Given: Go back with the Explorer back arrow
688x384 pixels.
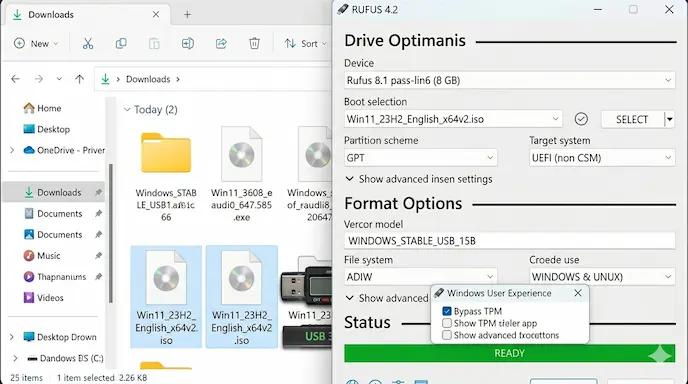Looking at the screenshot, I should 15,79.
